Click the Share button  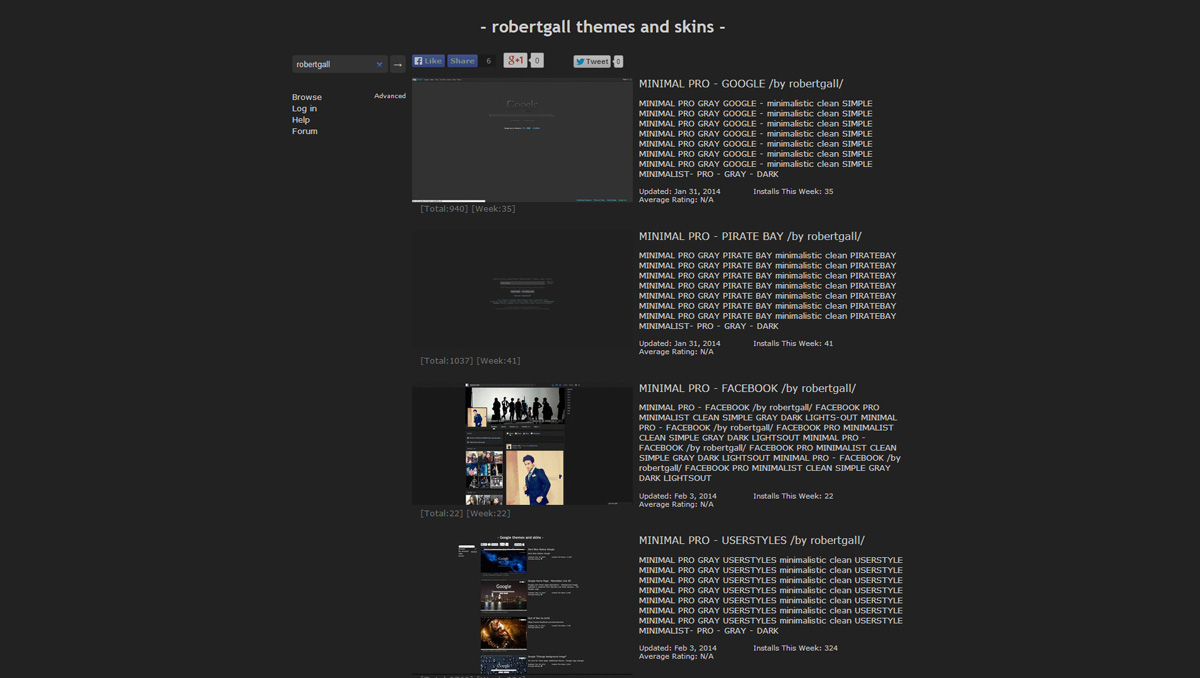tap(461, 60)
